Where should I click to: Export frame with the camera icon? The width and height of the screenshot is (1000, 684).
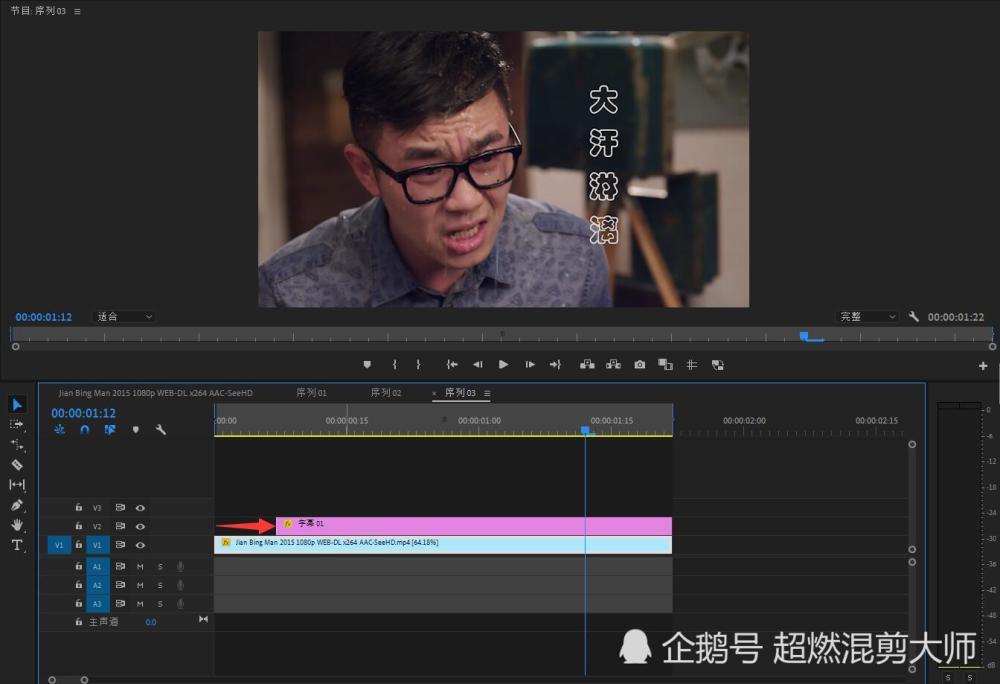640,365
